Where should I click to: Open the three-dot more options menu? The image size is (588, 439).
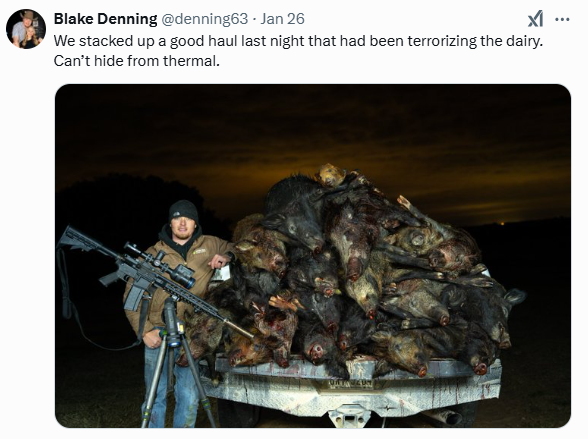point(562,19)
